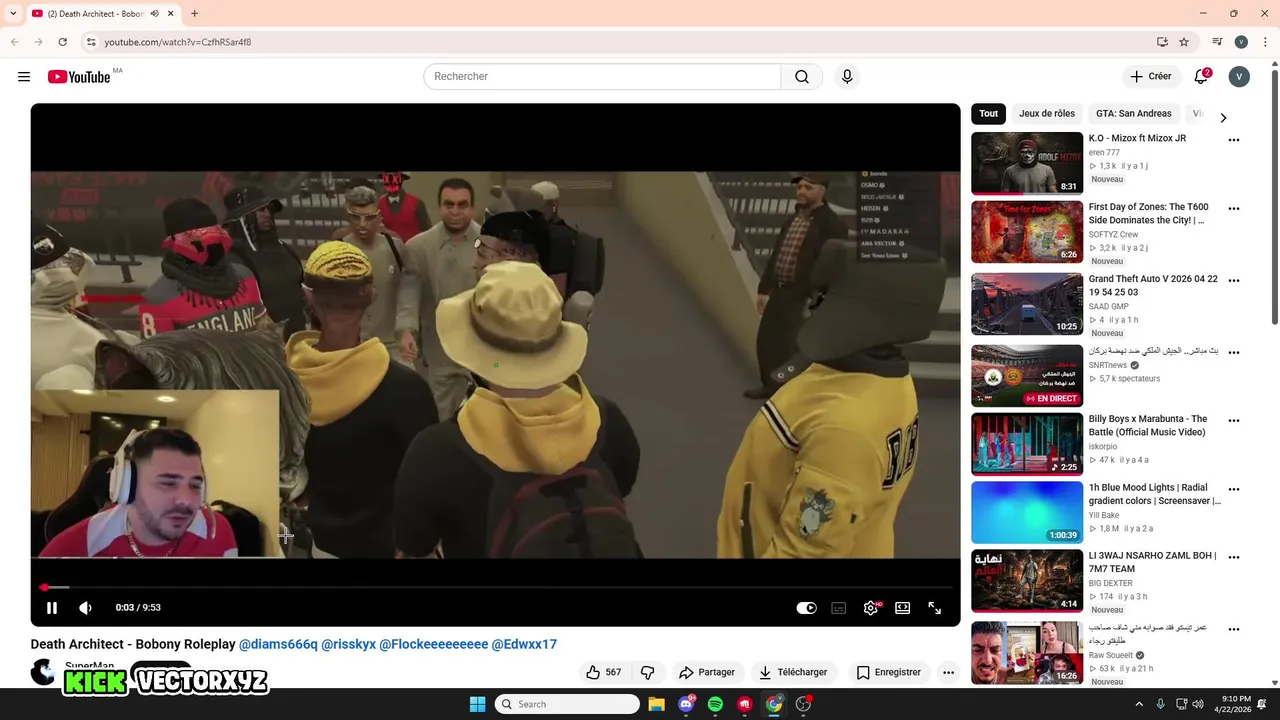
Task: Seek on the video progress bar
Action: click(495, 587)
